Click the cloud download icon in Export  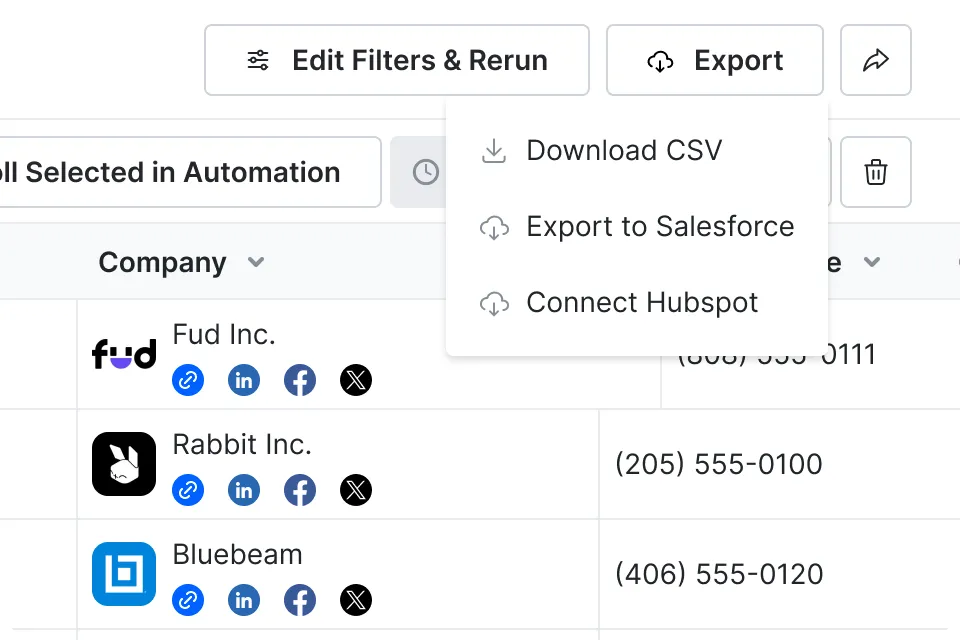click(x=660, y=61)
